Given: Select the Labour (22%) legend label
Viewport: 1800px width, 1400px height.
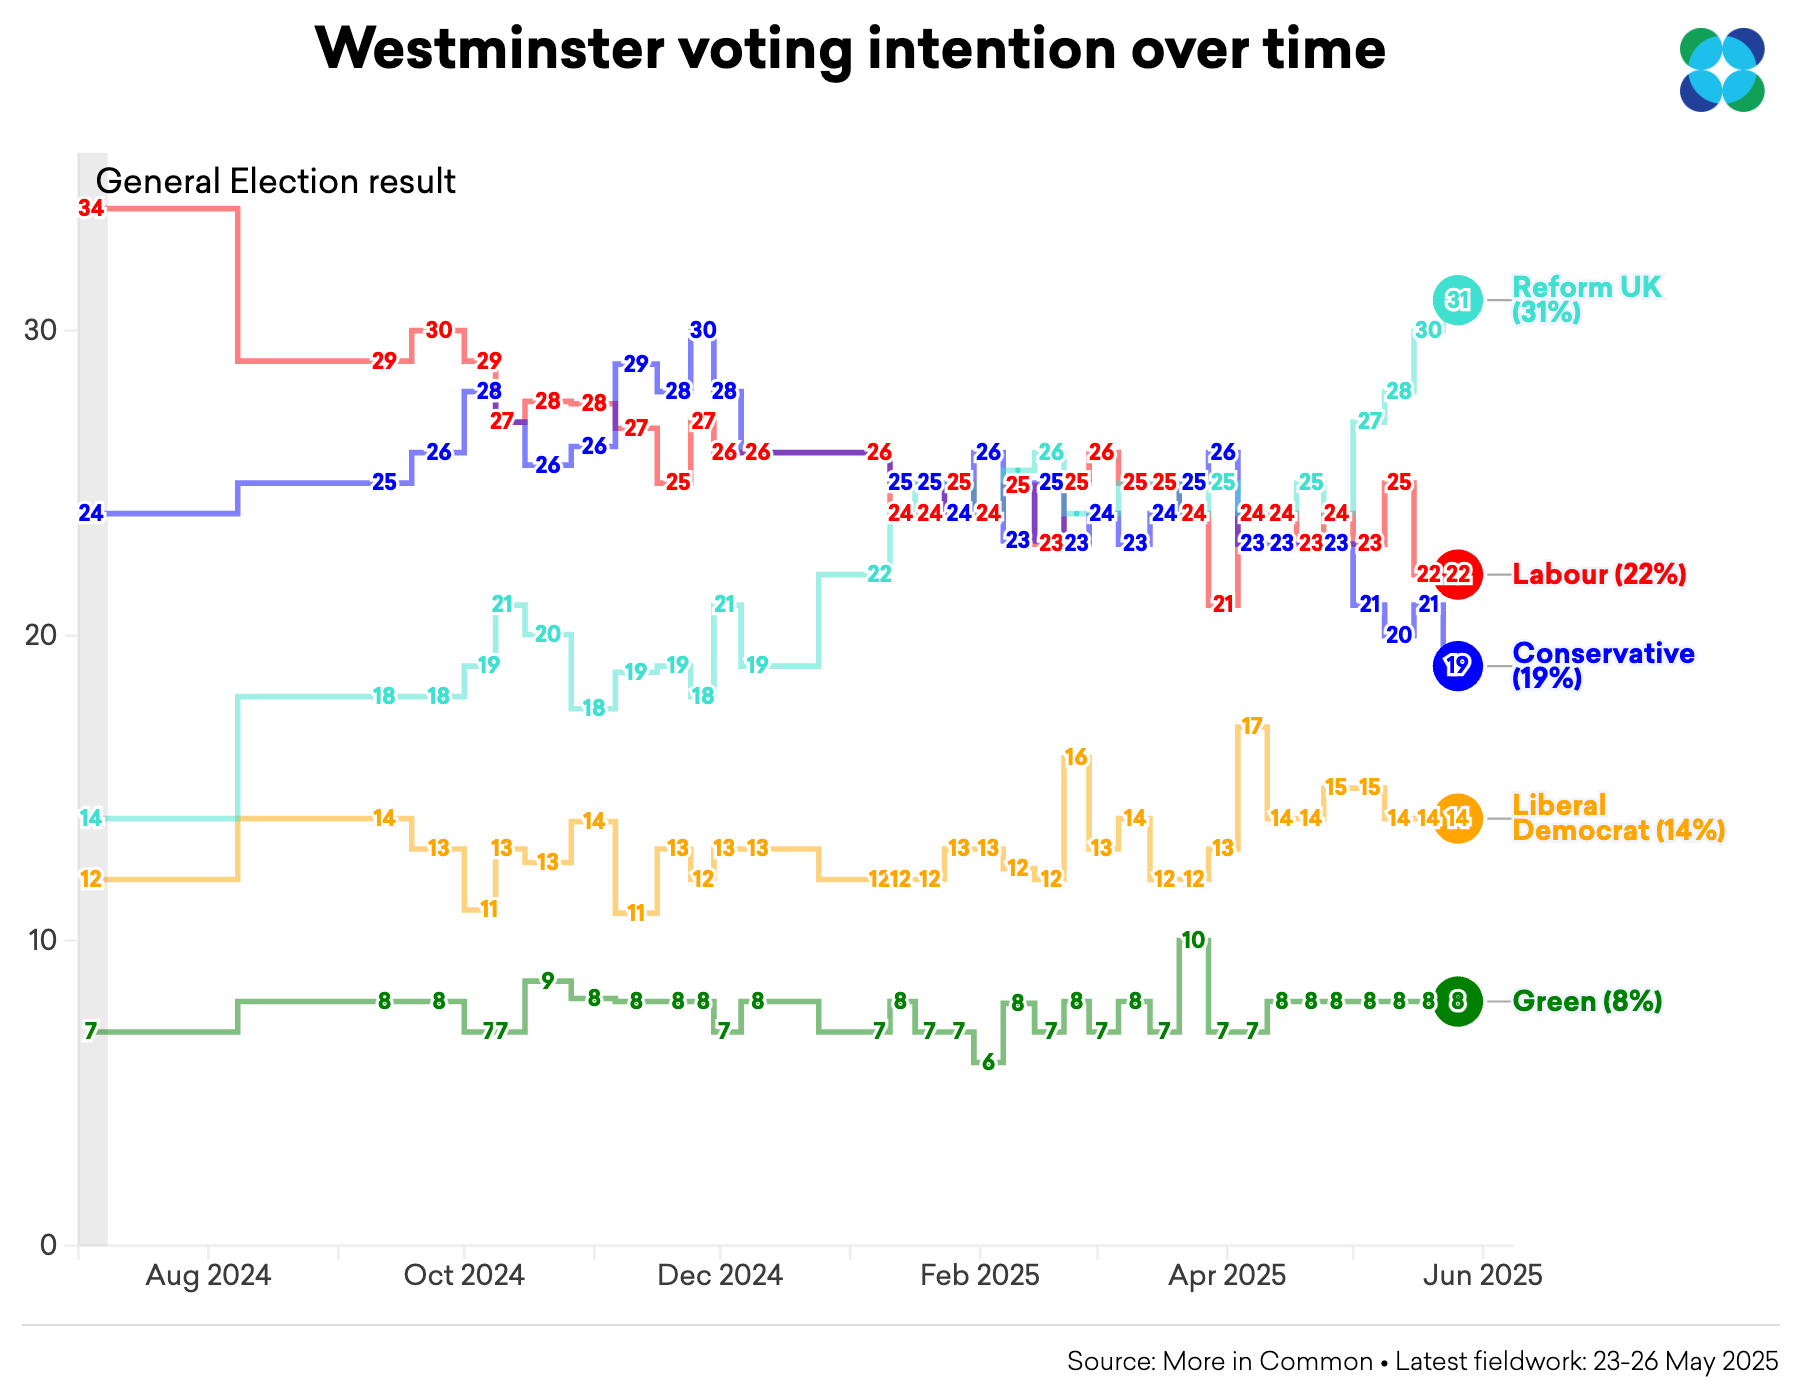Looking at the screenshot, I should pos(1599,575).
